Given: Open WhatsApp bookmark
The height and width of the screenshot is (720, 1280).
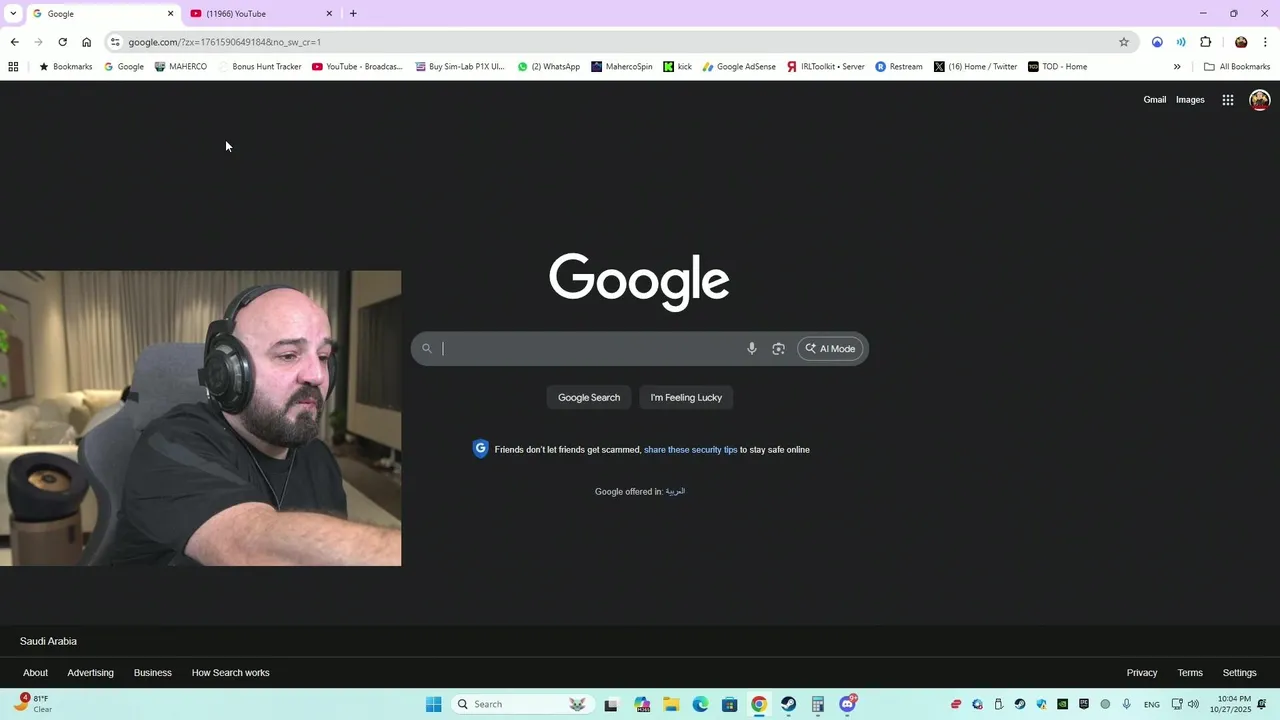Looking at the screenshot, I should (x=548, y=67).
